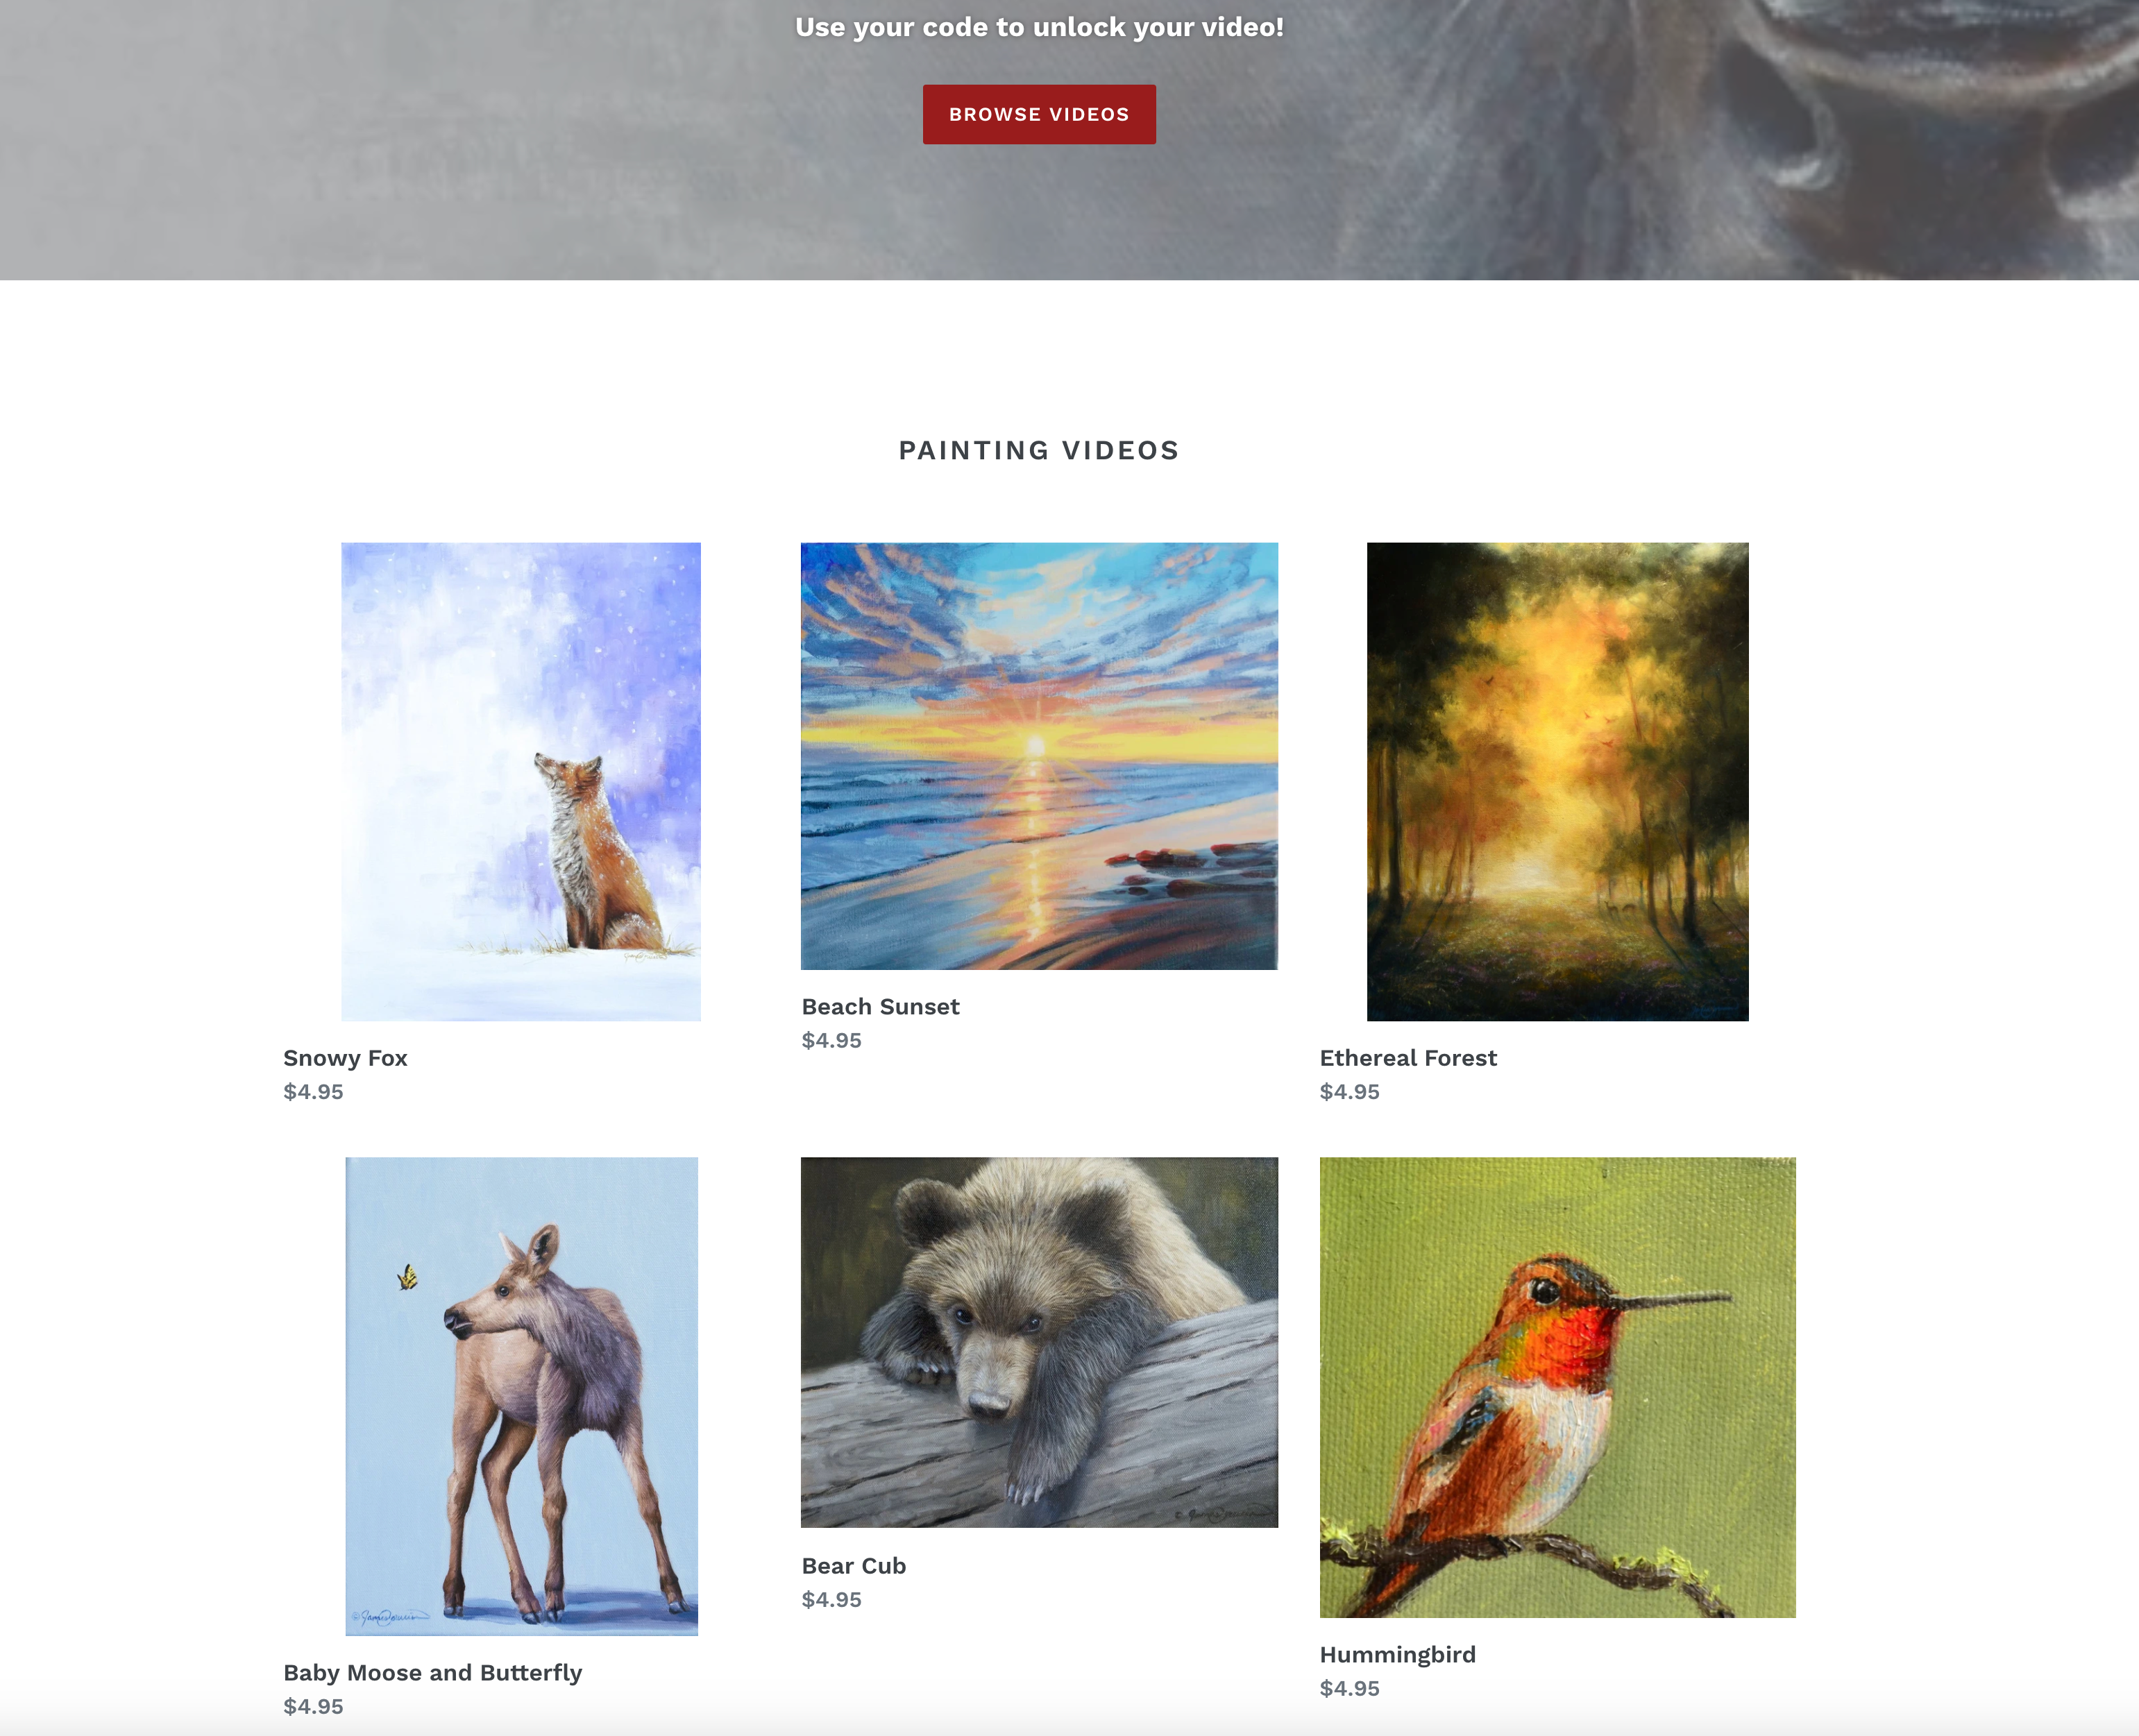Click the Bear Cub title link
The image size is (2139, 1736).
coord(853,1566)
